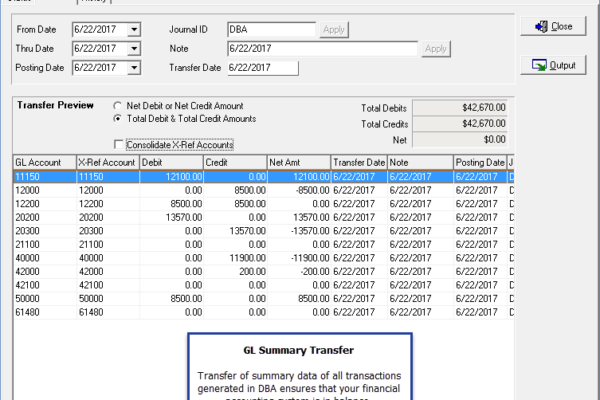Enable Consolidate X-Ref Accounts checkbox
Image resolution: width=600 pixels, height=400 pixels.
click(x=119, y=144)
